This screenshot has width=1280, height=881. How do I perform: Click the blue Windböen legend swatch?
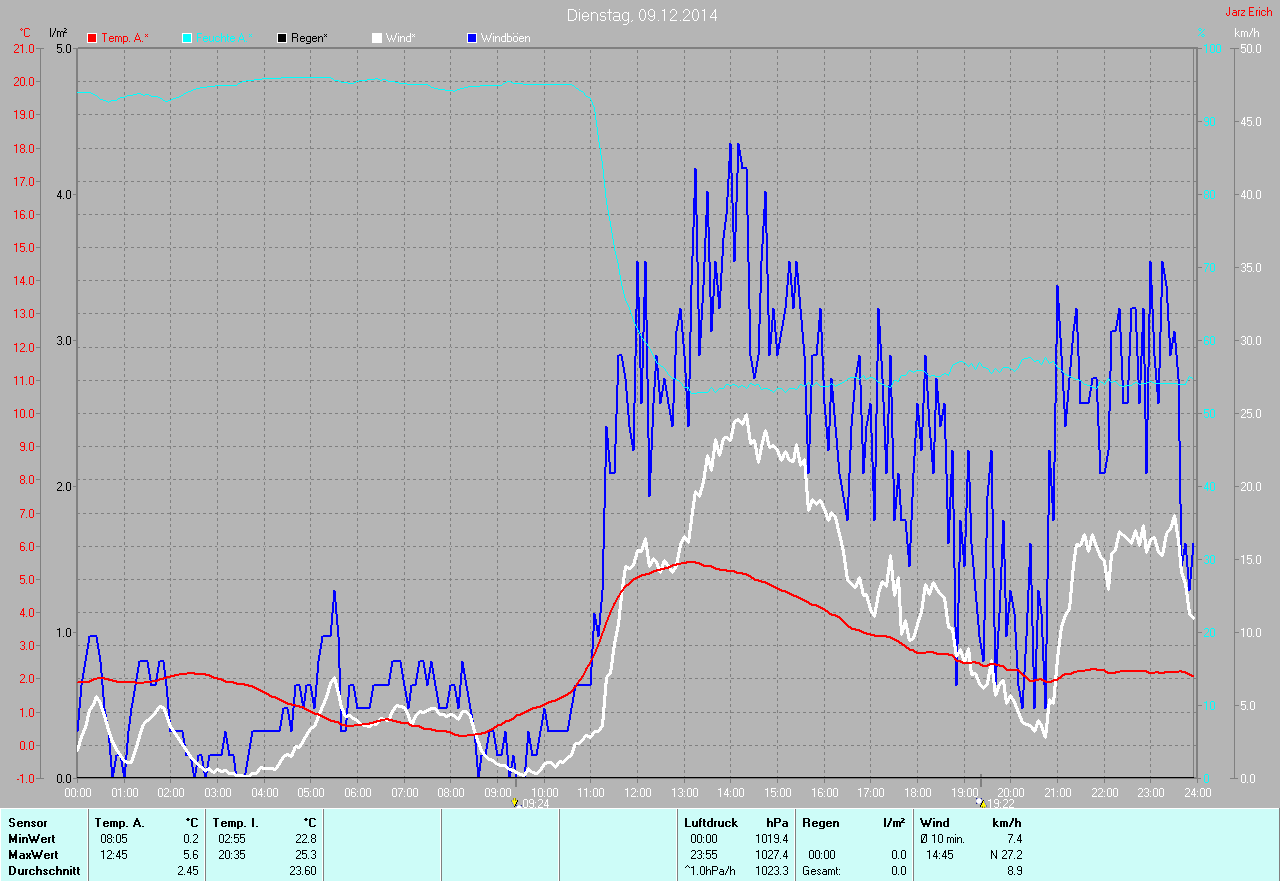(472, 38)
